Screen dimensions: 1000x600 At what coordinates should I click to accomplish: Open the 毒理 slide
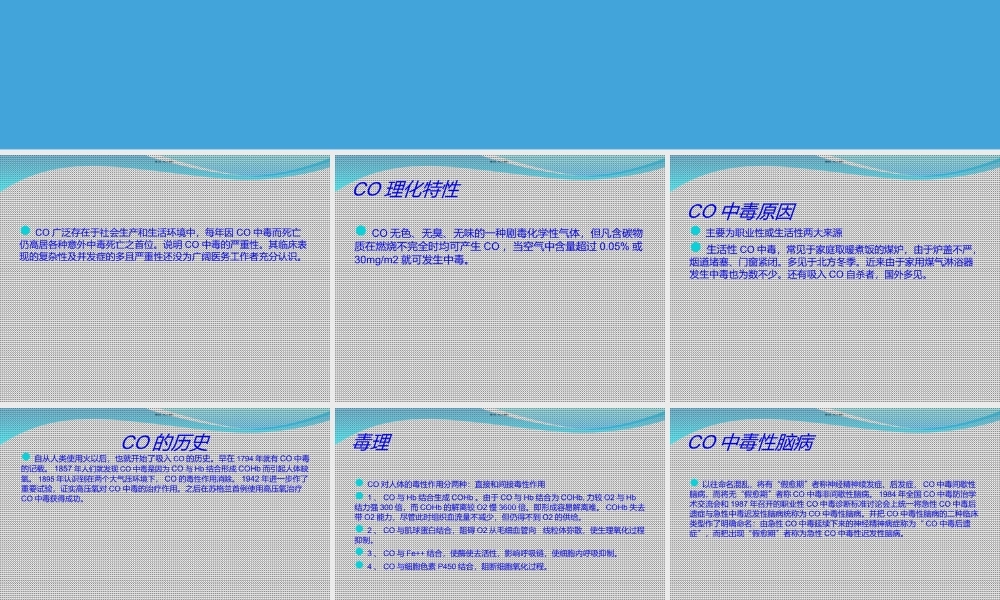(x=499, y=504)
